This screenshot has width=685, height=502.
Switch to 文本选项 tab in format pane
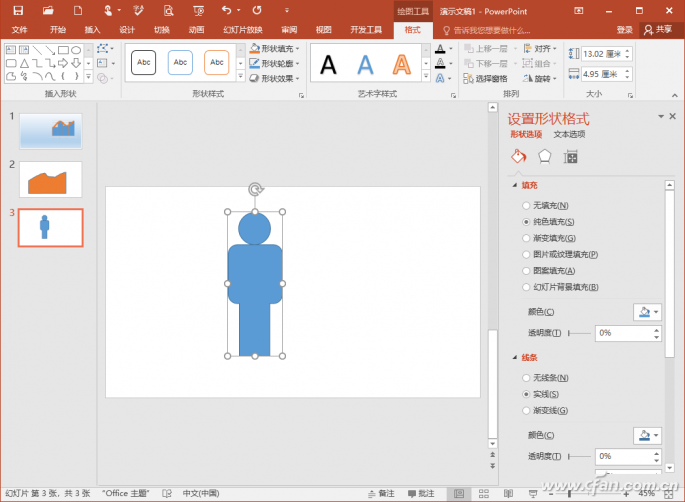coord(569,134)
